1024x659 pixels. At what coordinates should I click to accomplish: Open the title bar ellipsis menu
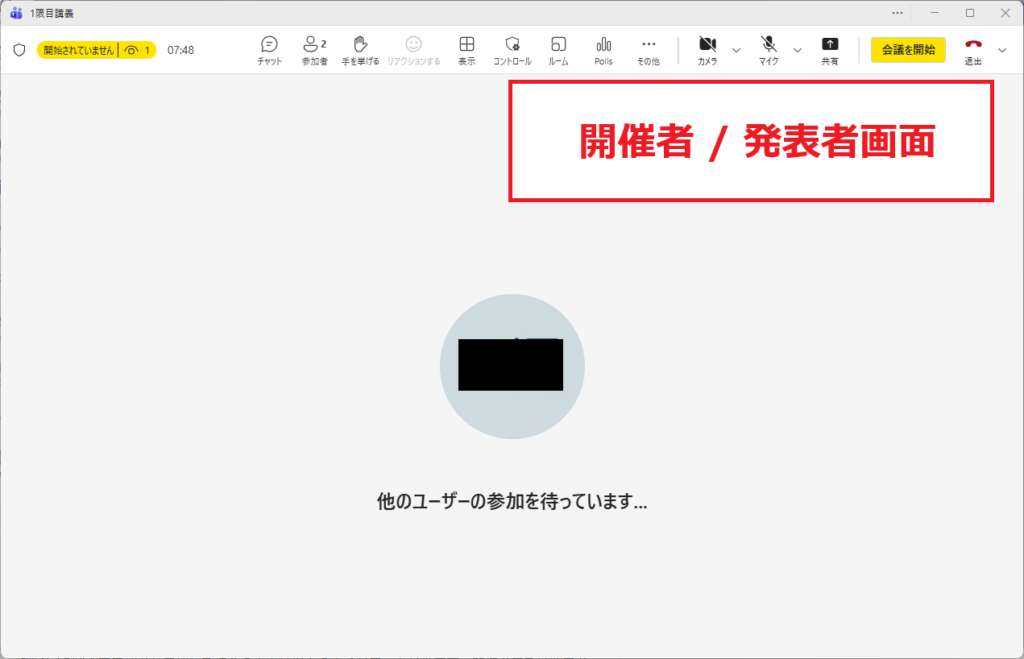pos(897,13)
